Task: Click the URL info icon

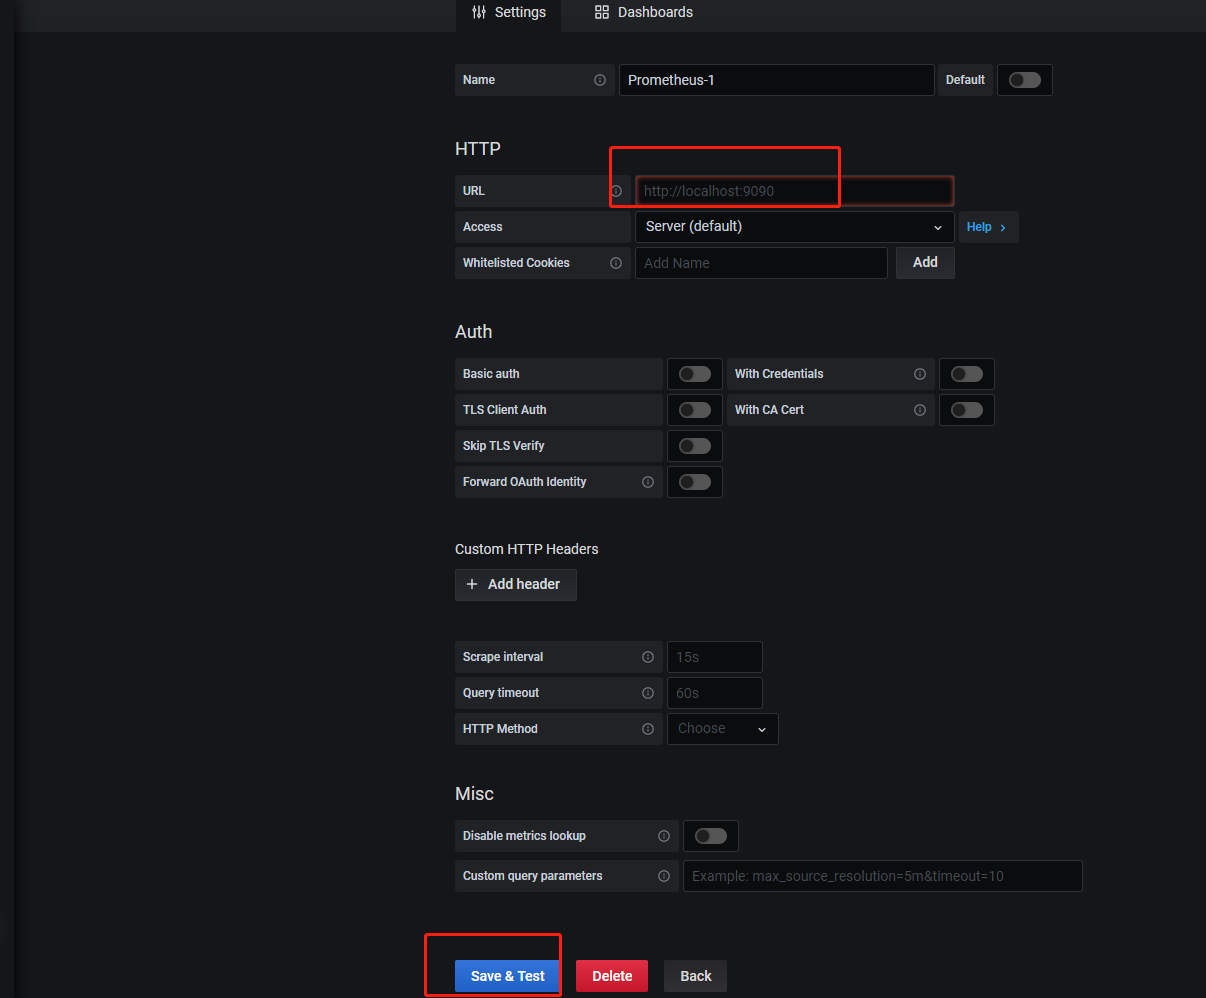Action: pyautogui.click(x=616, y=191)
